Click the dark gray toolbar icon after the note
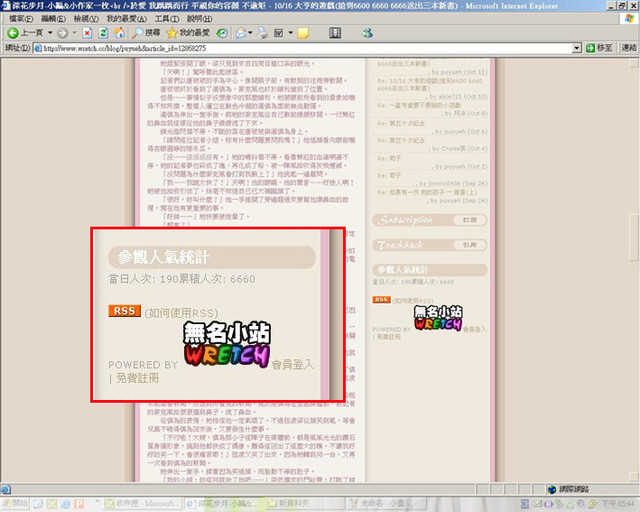 (335, 33)
